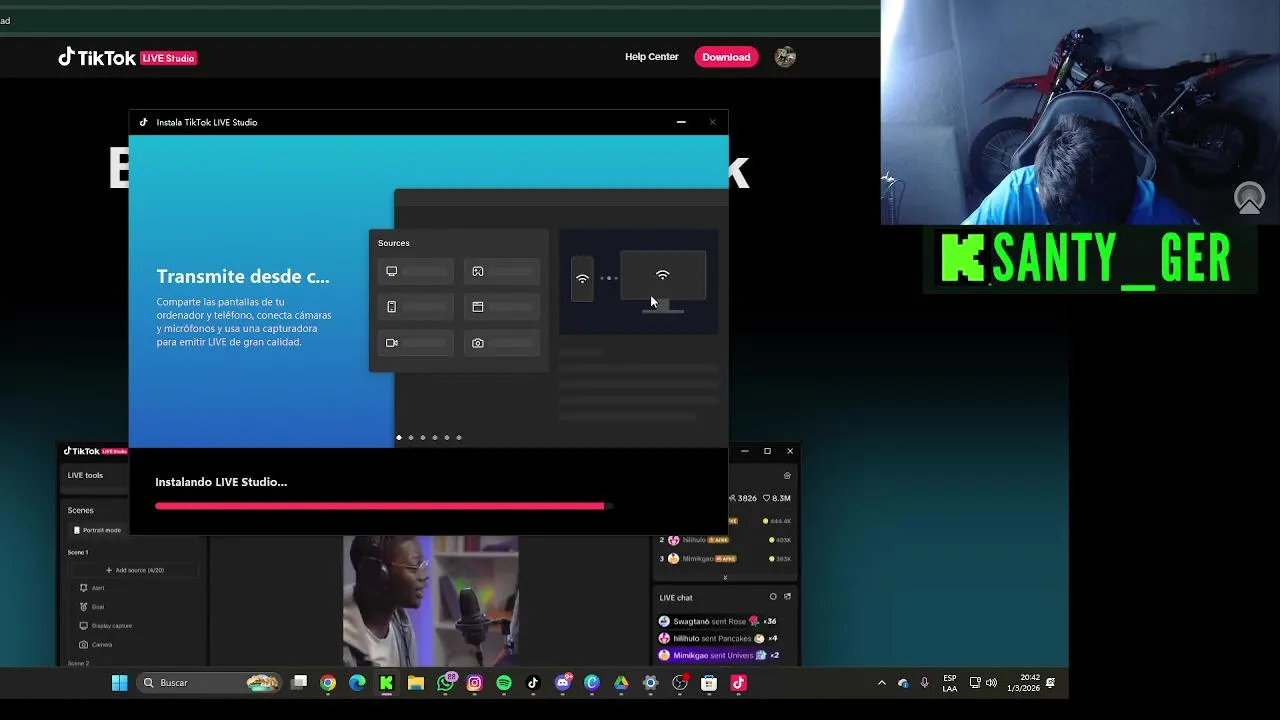This screenshot has width=1280, height=720.
Task: Open Google Drive from the taskbar
Action: click(x=621, y=683)
